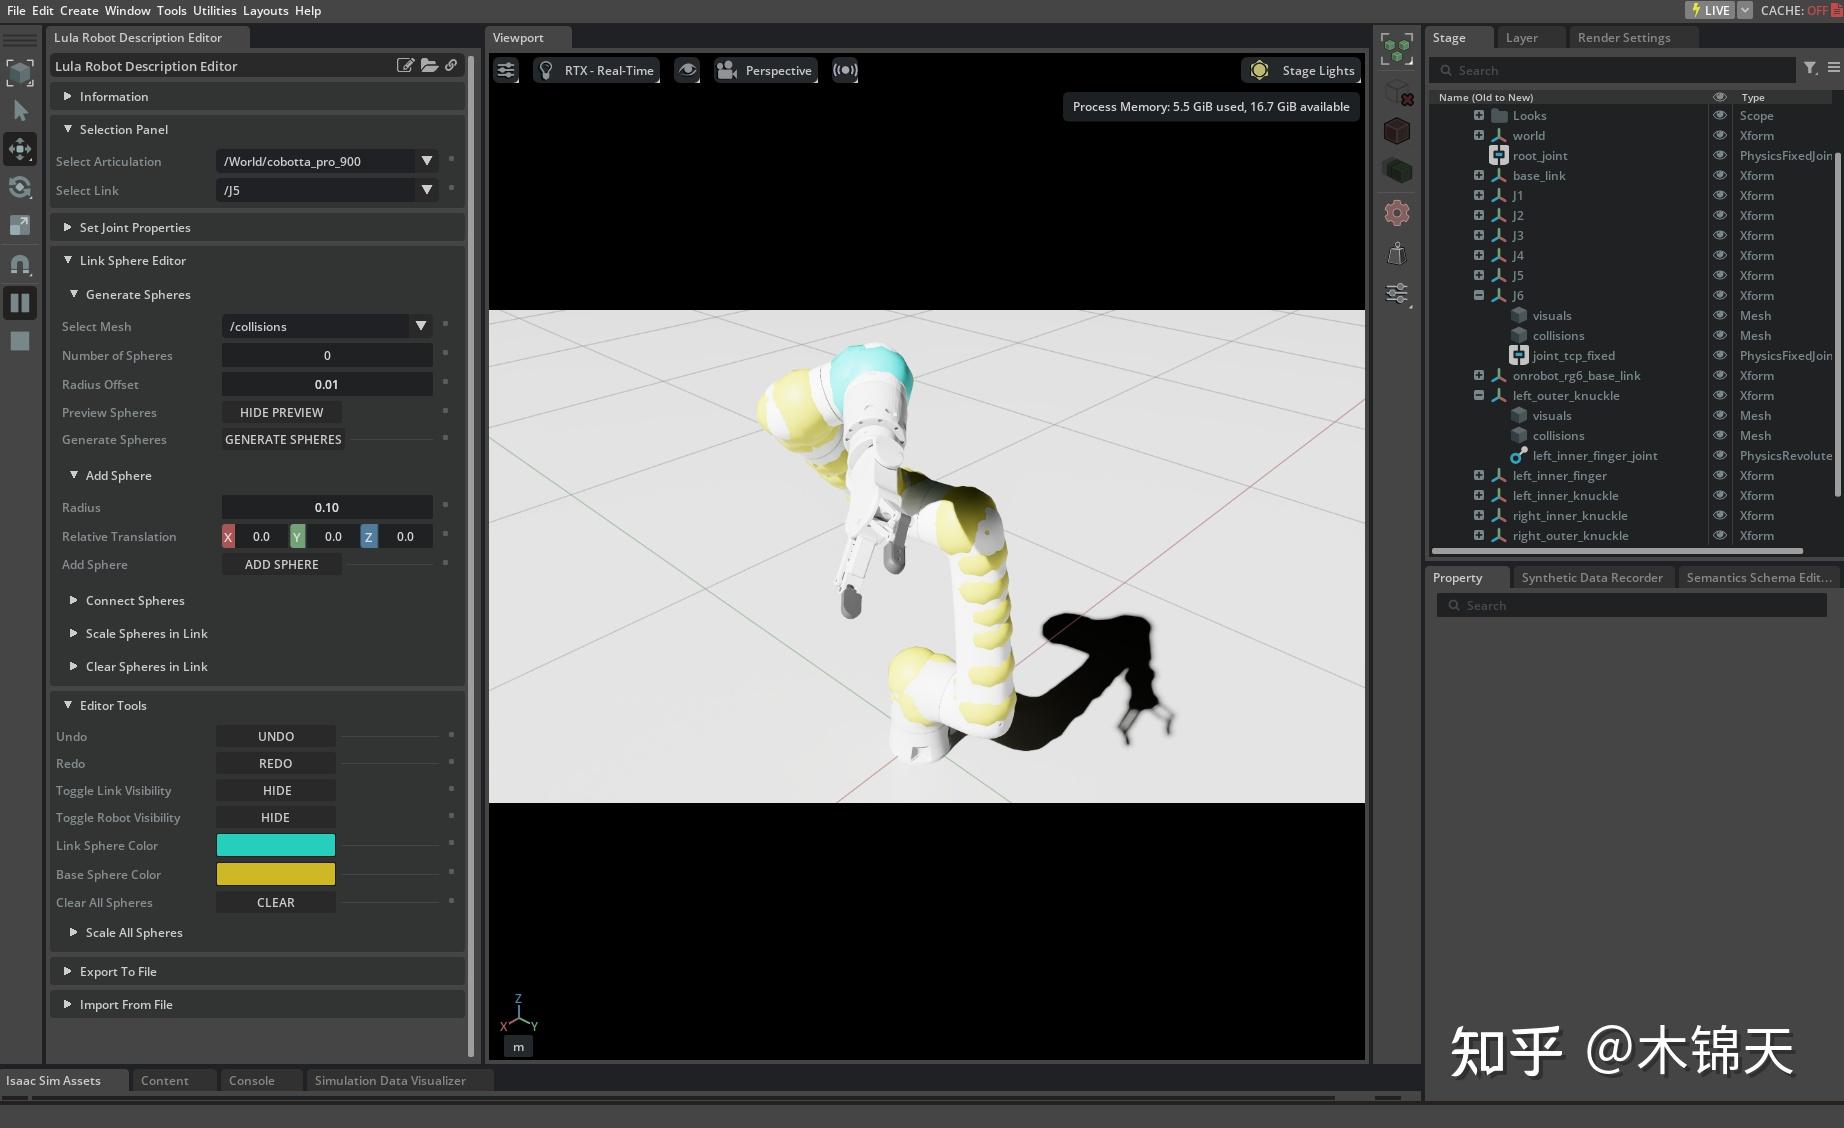Hide the J6 Xform via its eye icon
This screenshot has width=1844, height=1128.
[x=1720, y=295]
